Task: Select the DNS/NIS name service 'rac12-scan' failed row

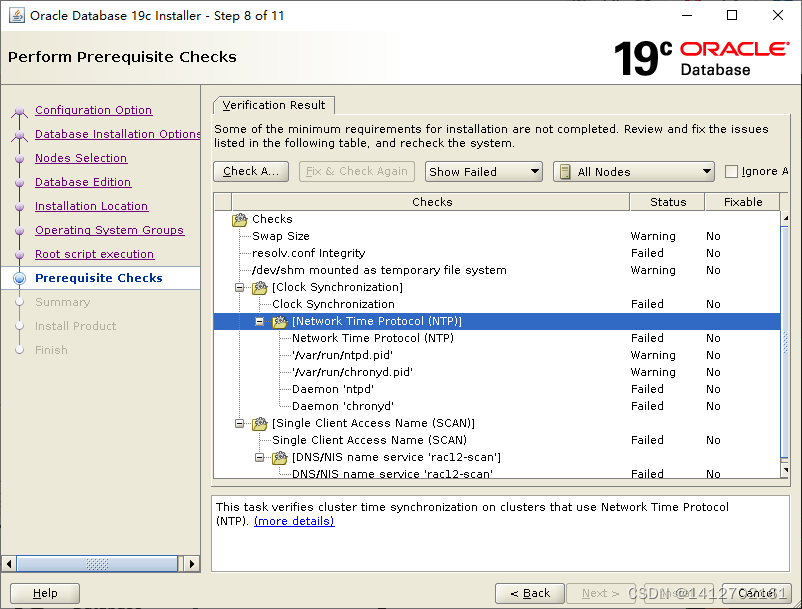Action: pyautogui.click(x=497, y=474)
